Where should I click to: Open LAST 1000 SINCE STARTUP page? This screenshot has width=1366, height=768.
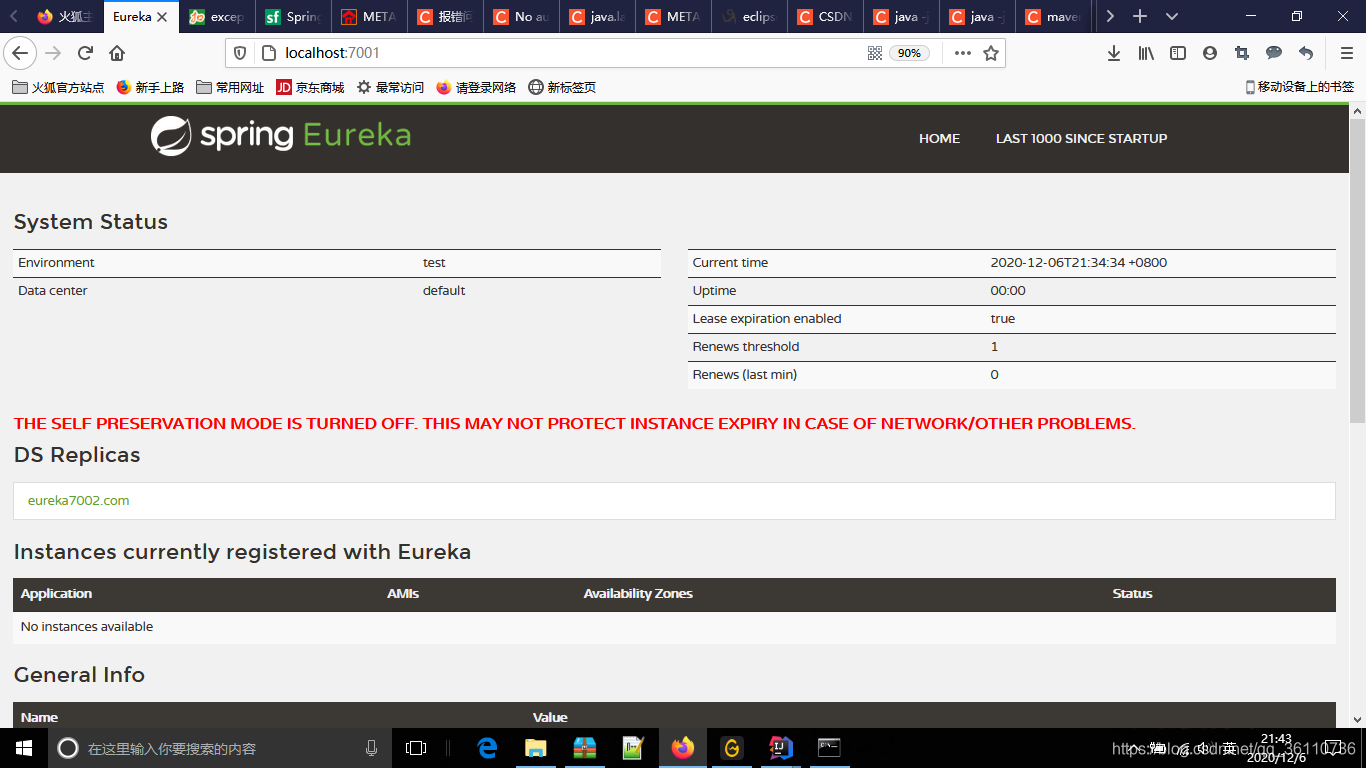(x=1081, y=138)
